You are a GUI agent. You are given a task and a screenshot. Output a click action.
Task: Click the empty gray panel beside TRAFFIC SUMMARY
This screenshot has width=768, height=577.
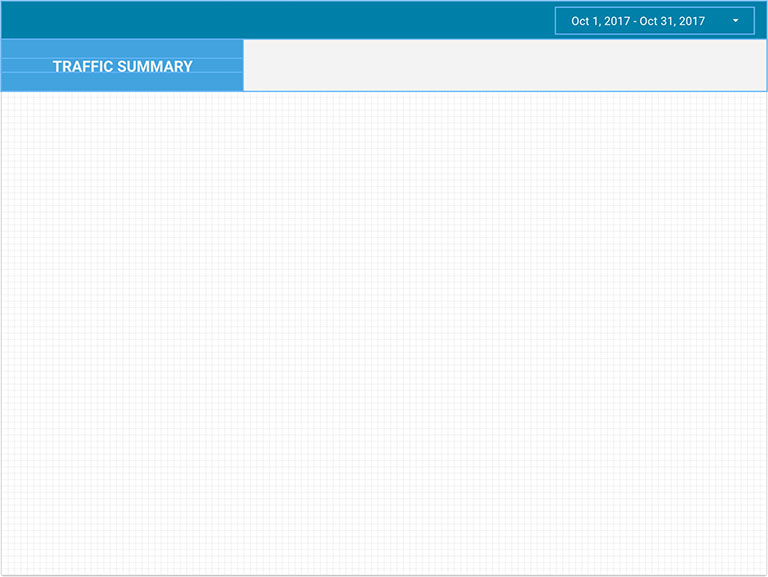point(504,65)
